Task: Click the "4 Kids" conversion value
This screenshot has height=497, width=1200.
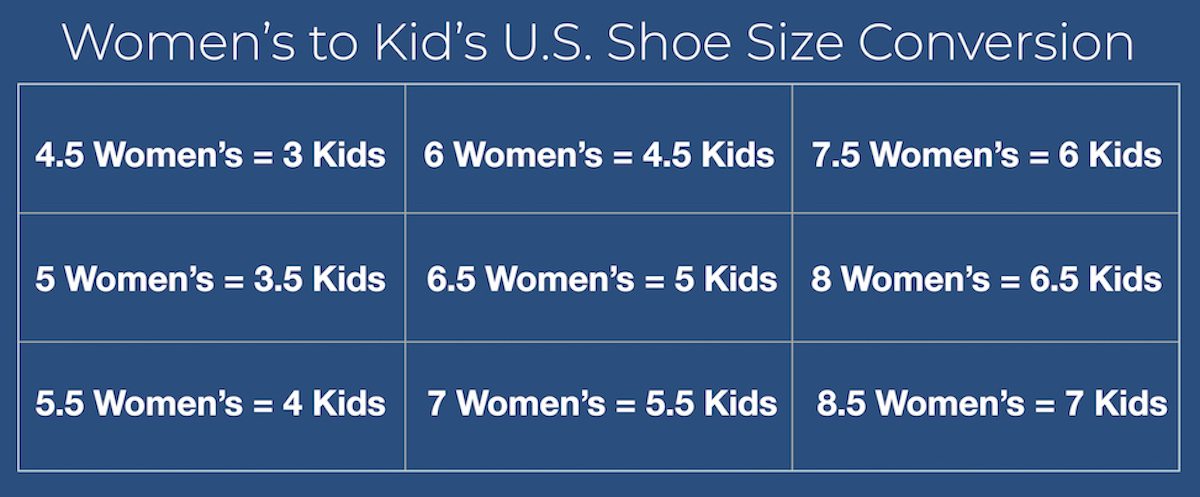Action: pos(334,403)
